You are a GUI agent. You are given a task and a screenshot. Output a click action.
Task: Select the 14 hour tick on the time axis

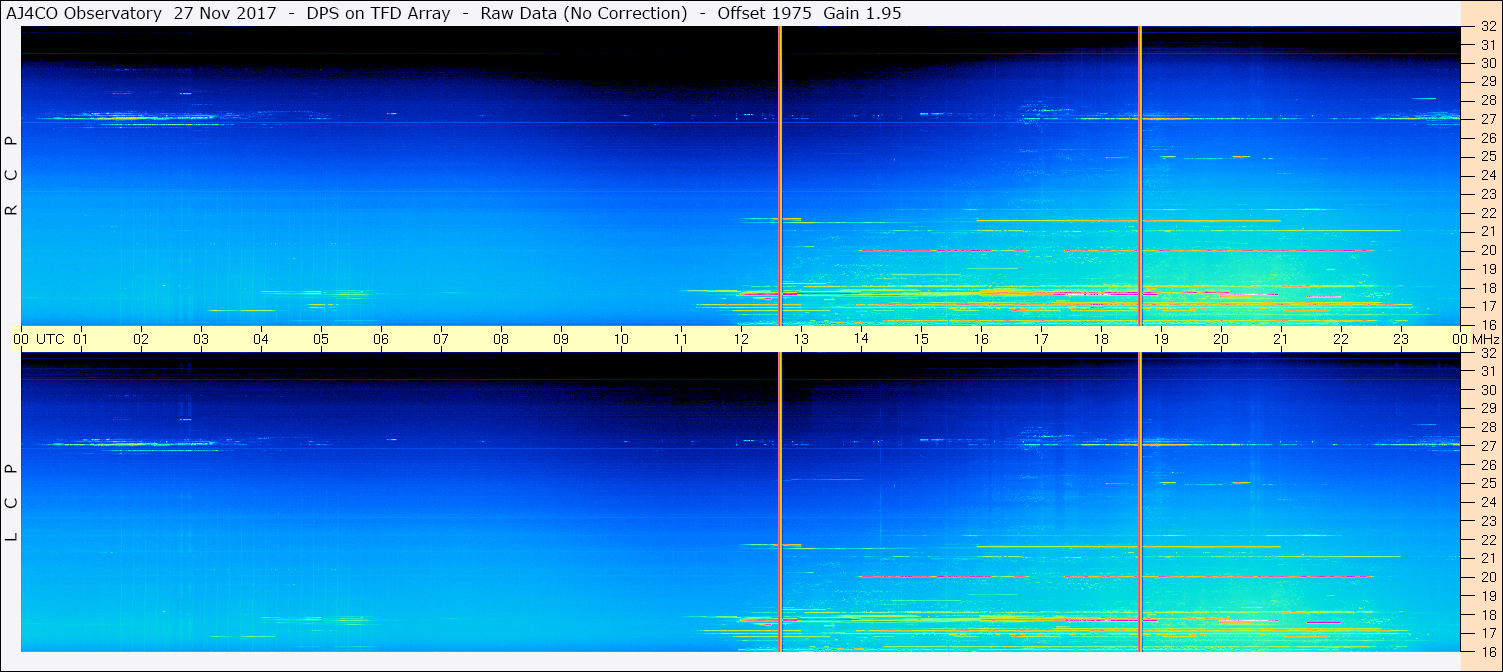(x=861, y=339)
